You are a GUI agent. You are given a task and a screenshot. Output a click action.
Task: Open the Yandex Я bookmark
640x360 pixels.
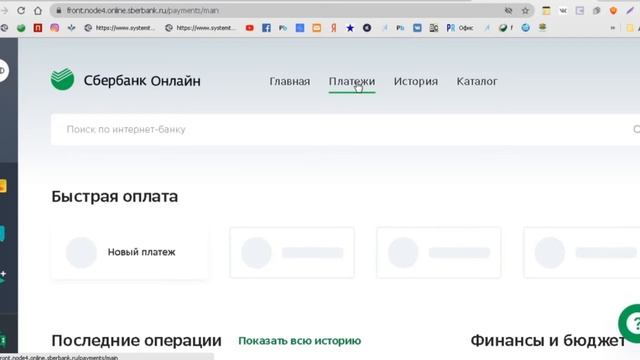coord(333,28)
